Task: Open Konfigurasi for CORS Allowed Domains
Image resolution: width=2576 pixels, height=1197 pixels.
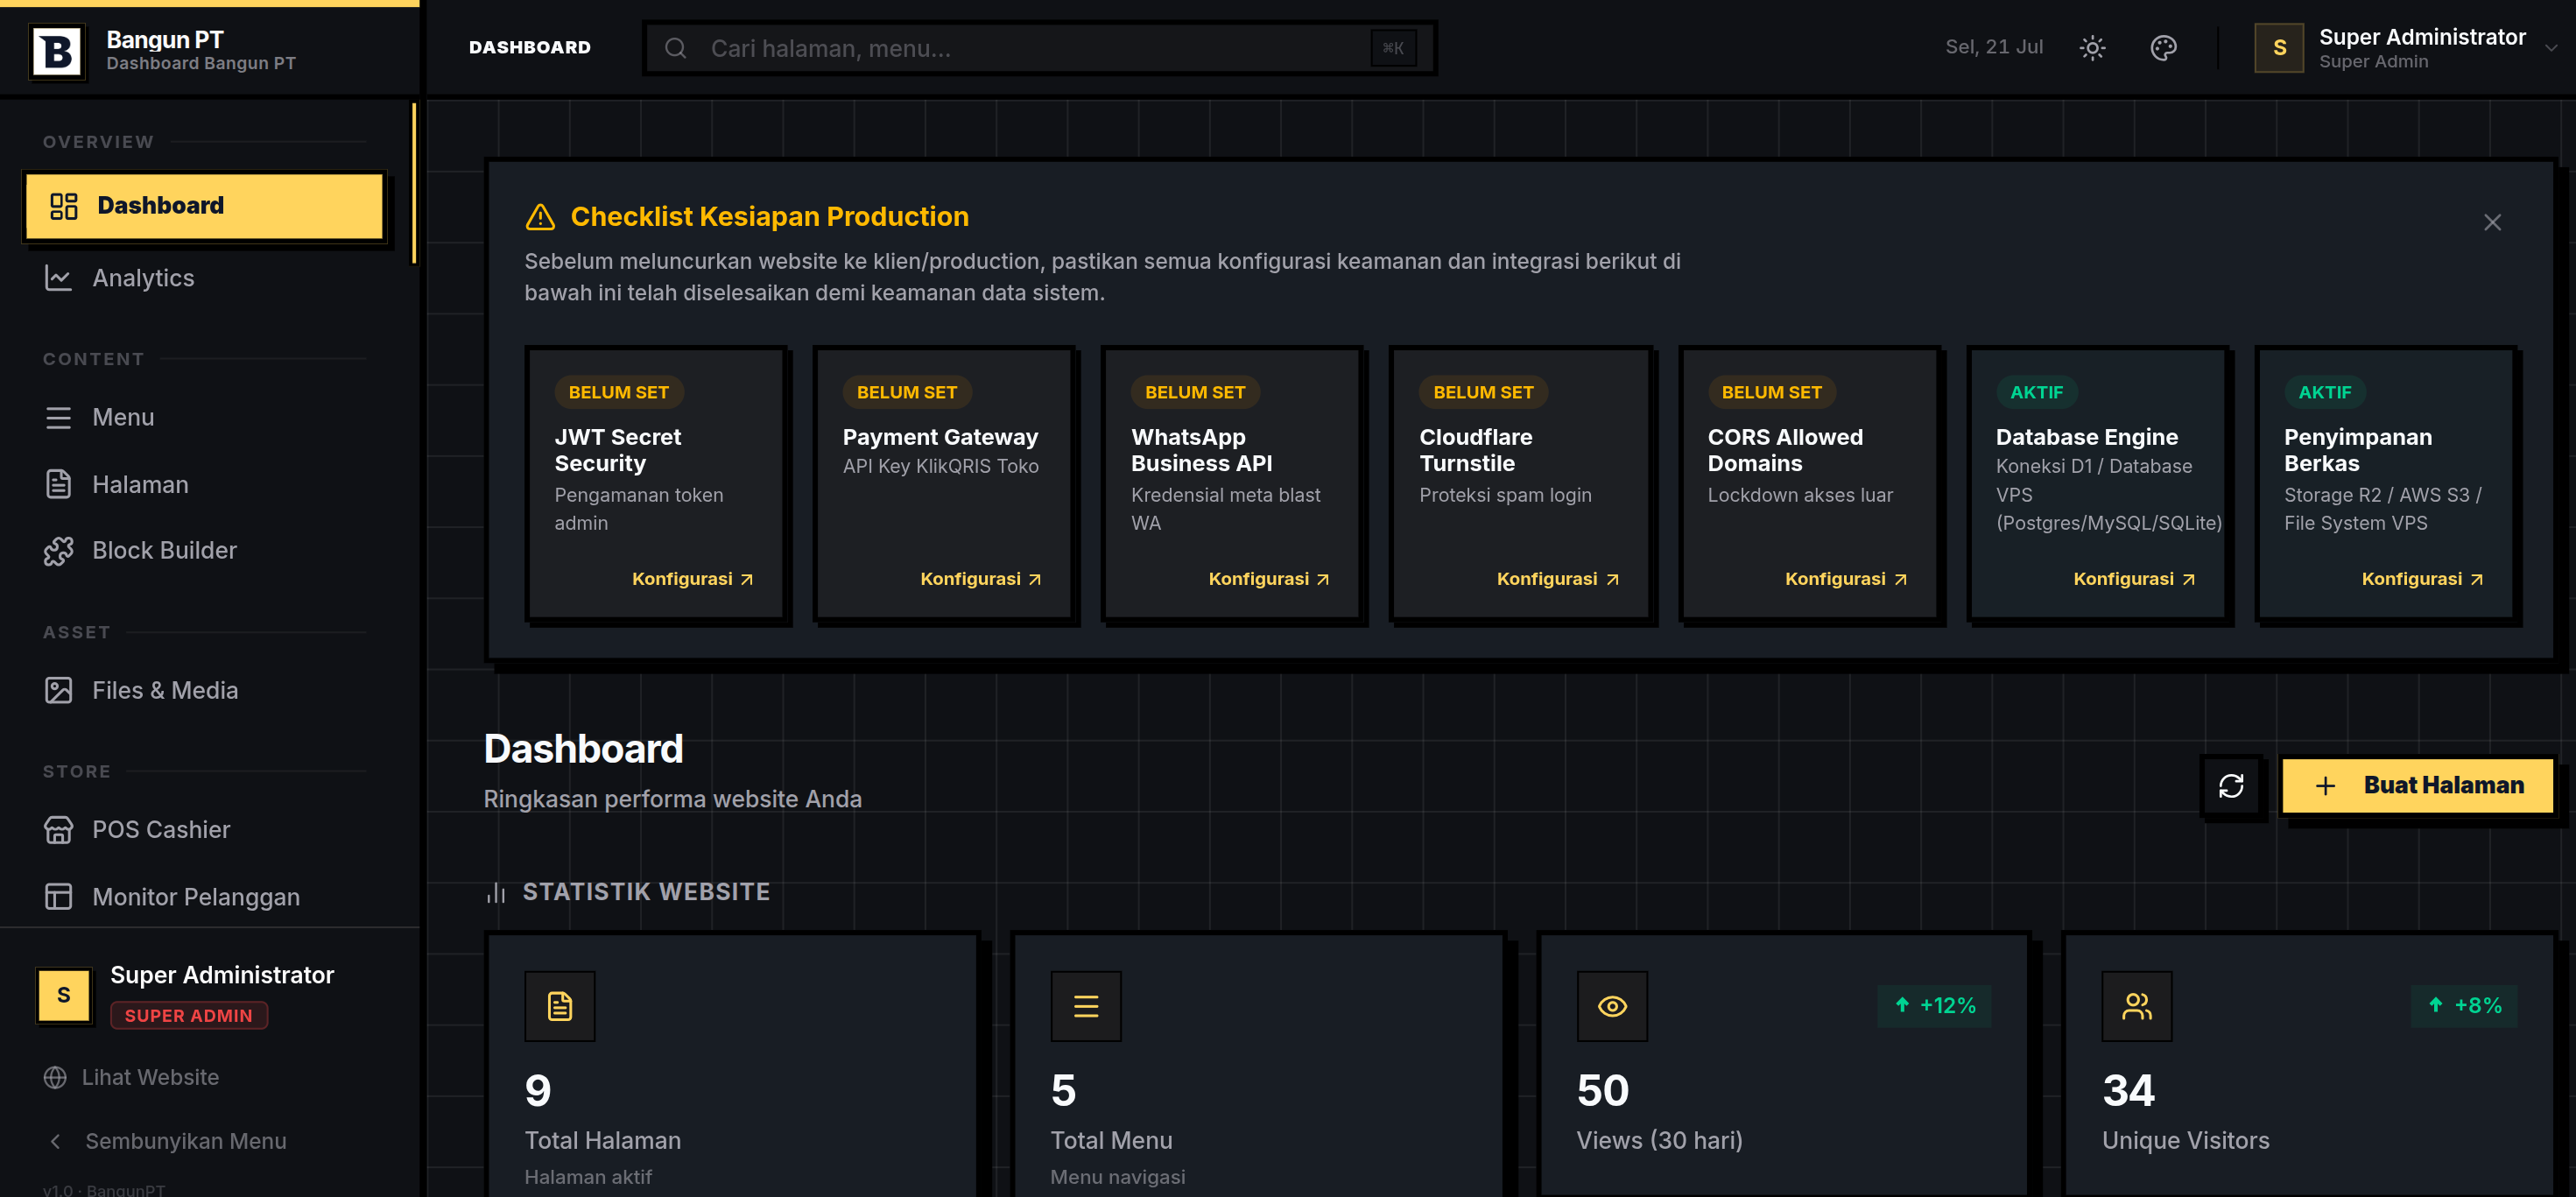Action: [1845, 579]
